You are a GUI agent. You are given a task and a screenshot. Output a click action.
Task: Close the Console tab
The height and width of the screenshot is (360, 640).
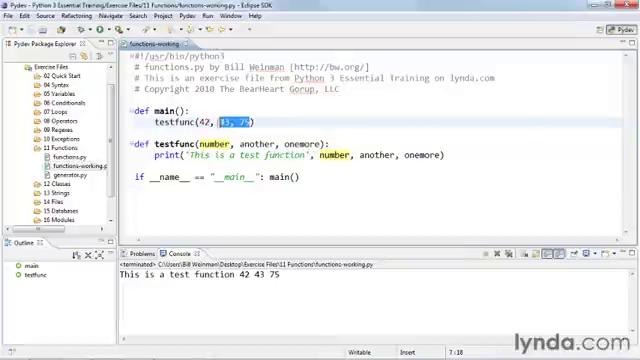tap(197, 253)
